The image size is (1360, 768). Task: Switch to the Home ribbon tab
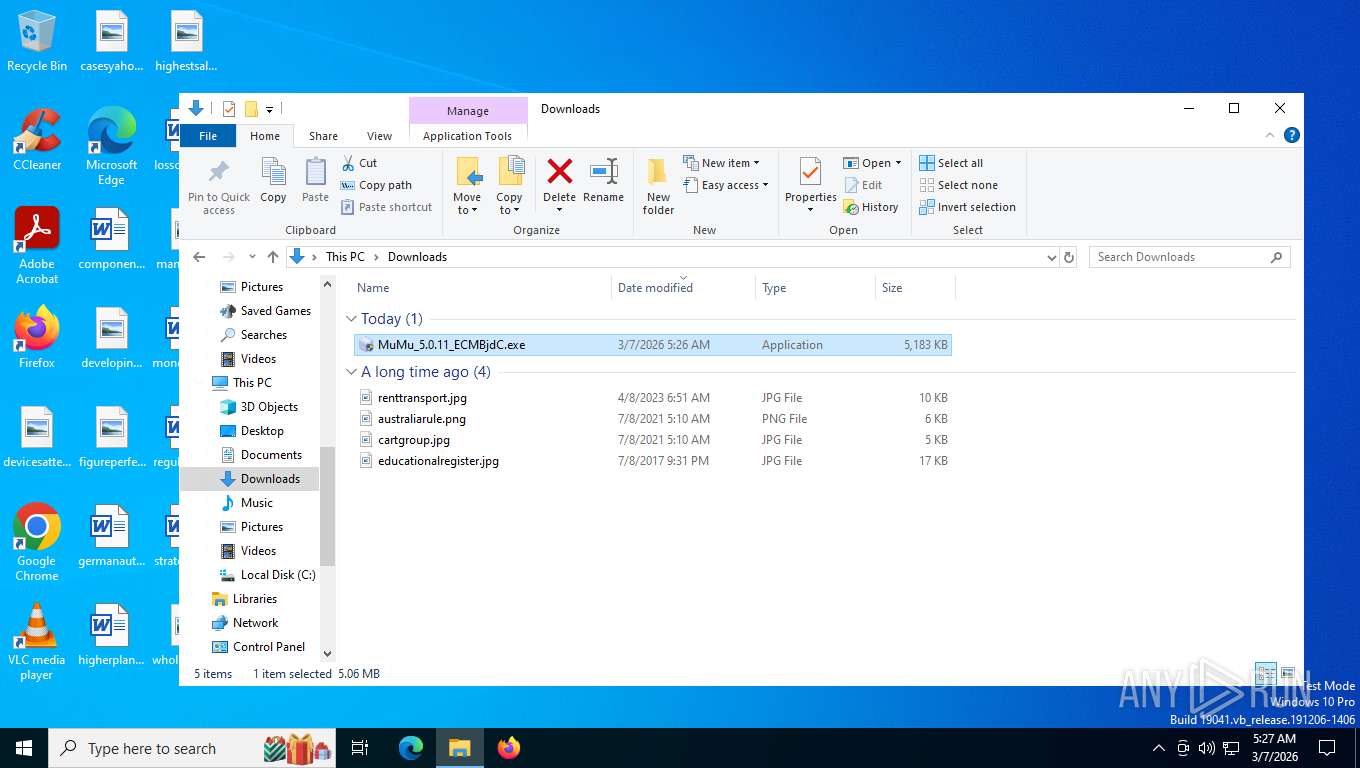pos(265,136)
